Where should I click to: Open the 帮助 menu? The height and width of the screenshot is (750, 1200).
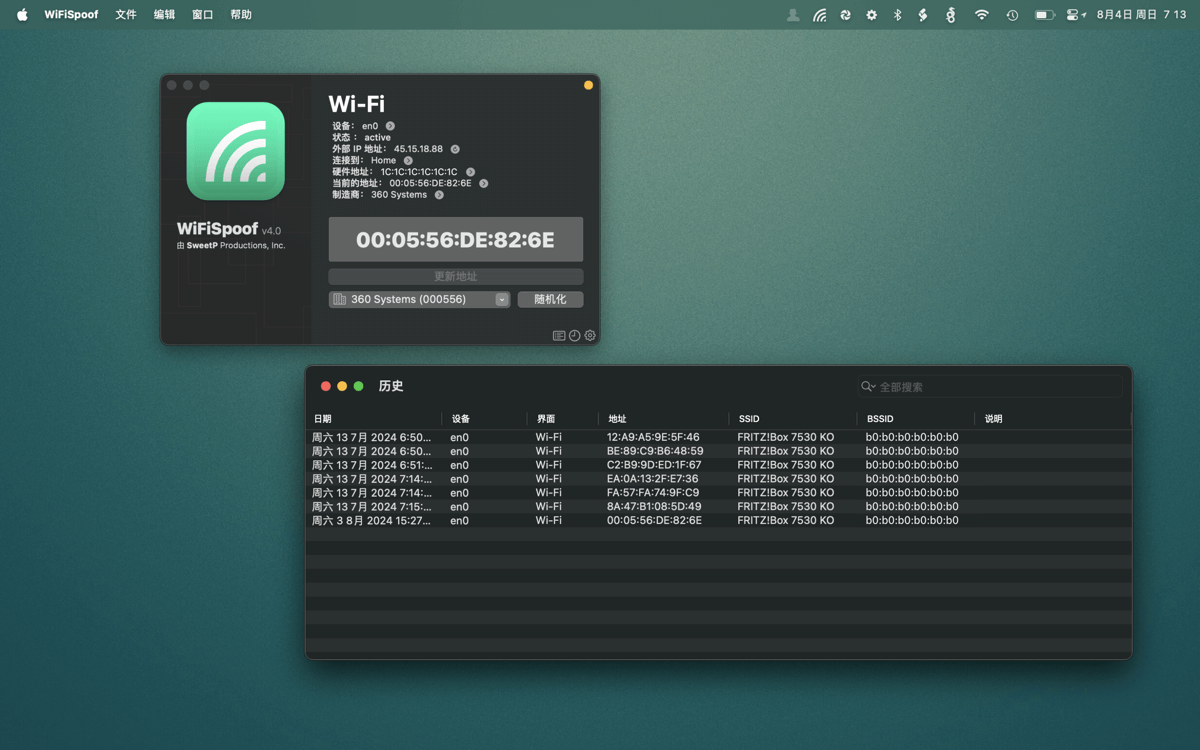click(241, 15)
